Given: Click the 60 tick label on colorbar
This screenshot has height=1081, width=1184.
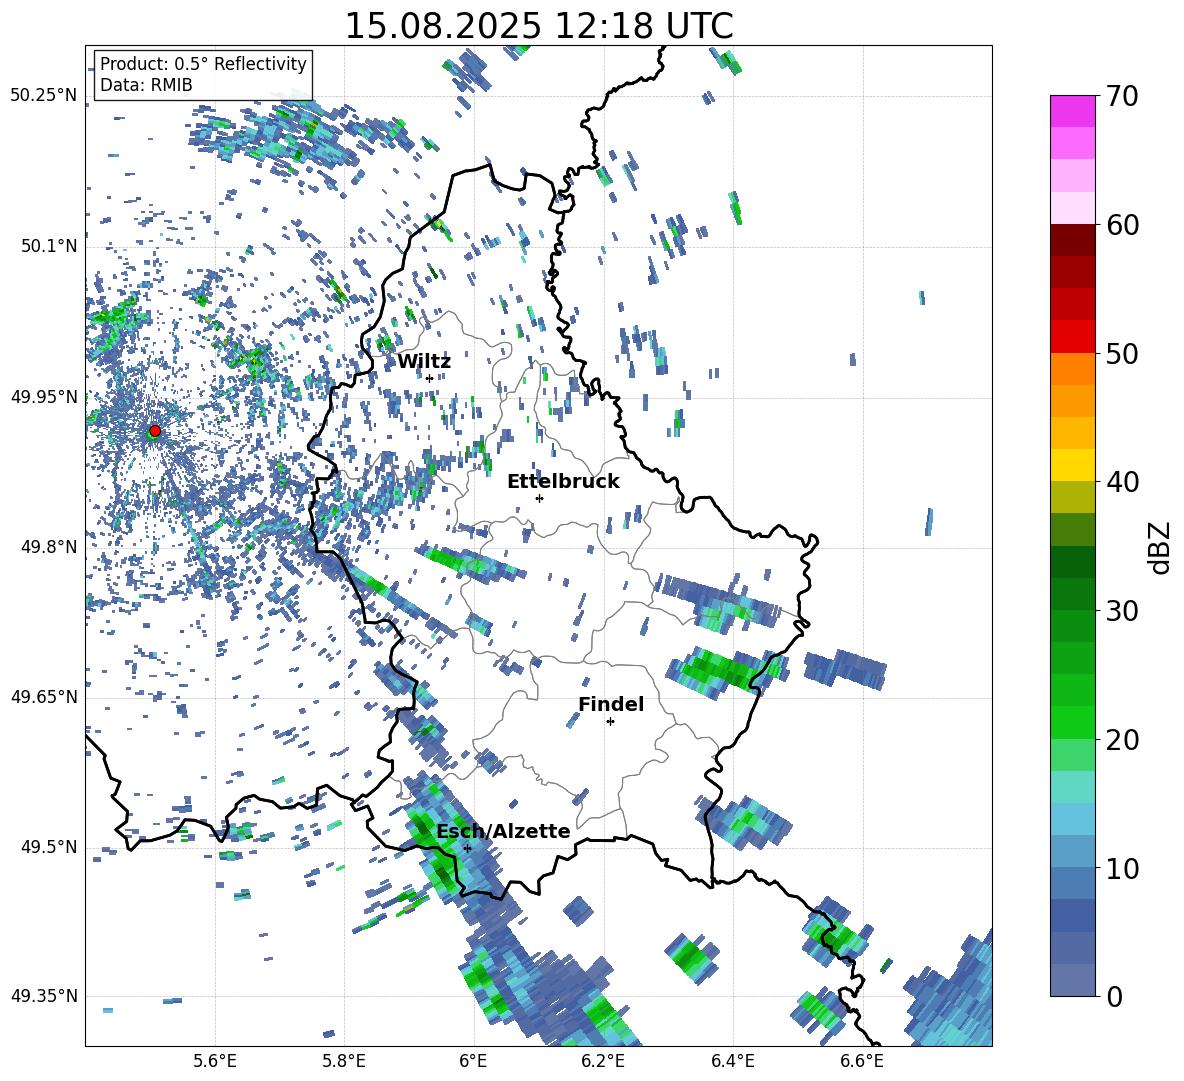Looking at the screenshot, I should [1122, 225].
